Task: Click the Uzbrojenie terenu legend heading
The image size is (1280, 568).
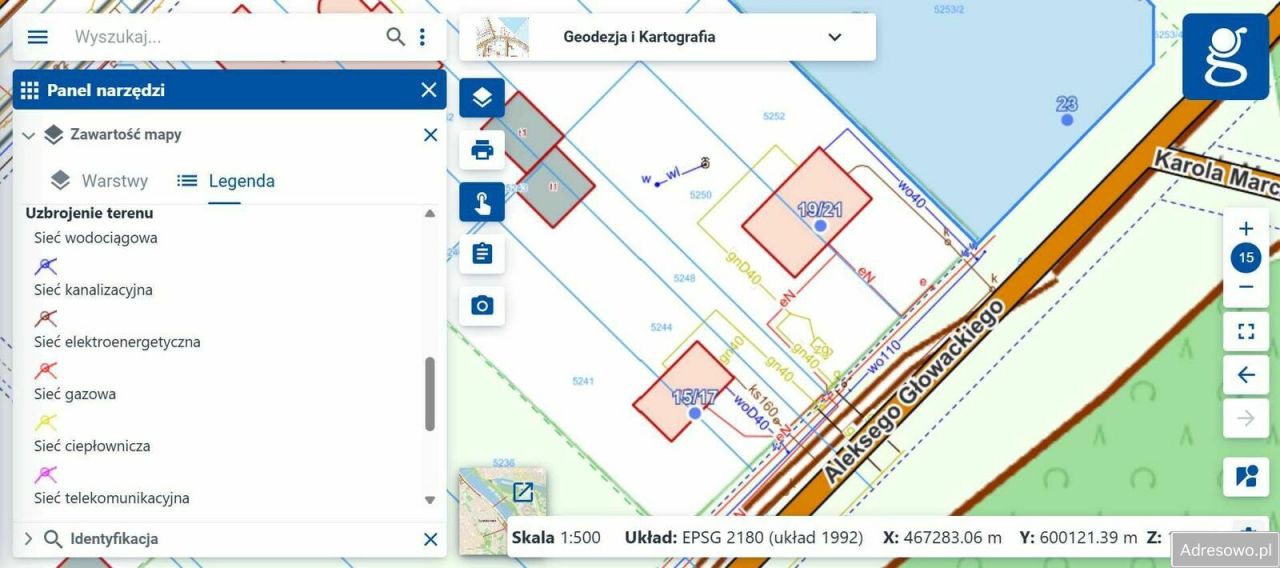Action: click(x=89, y=213)
